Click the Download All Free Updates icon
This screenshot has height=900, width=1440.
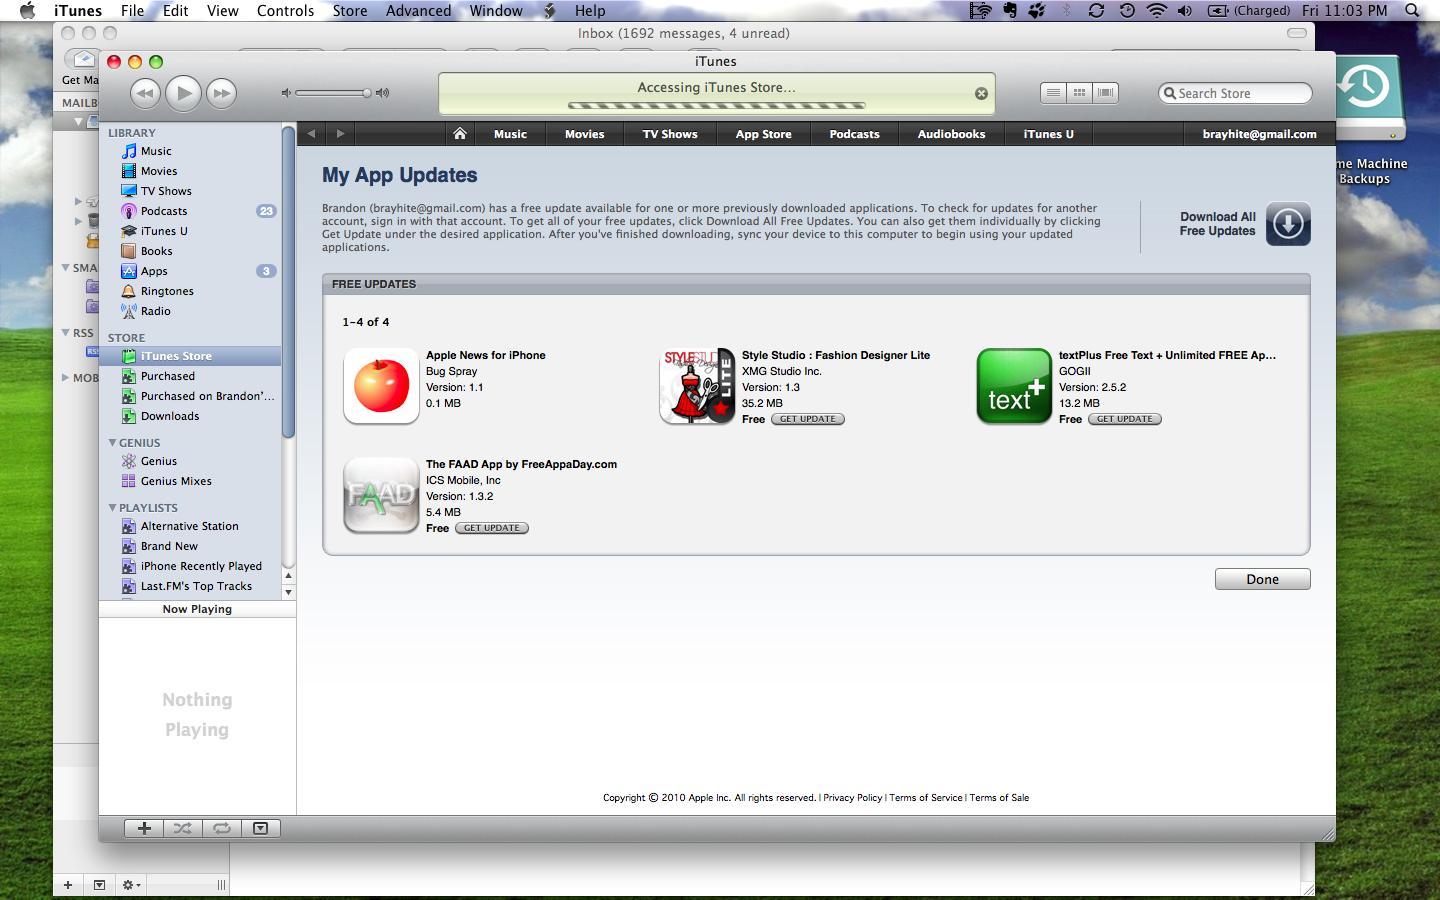pyautogui.click(x=1288, y=223)
